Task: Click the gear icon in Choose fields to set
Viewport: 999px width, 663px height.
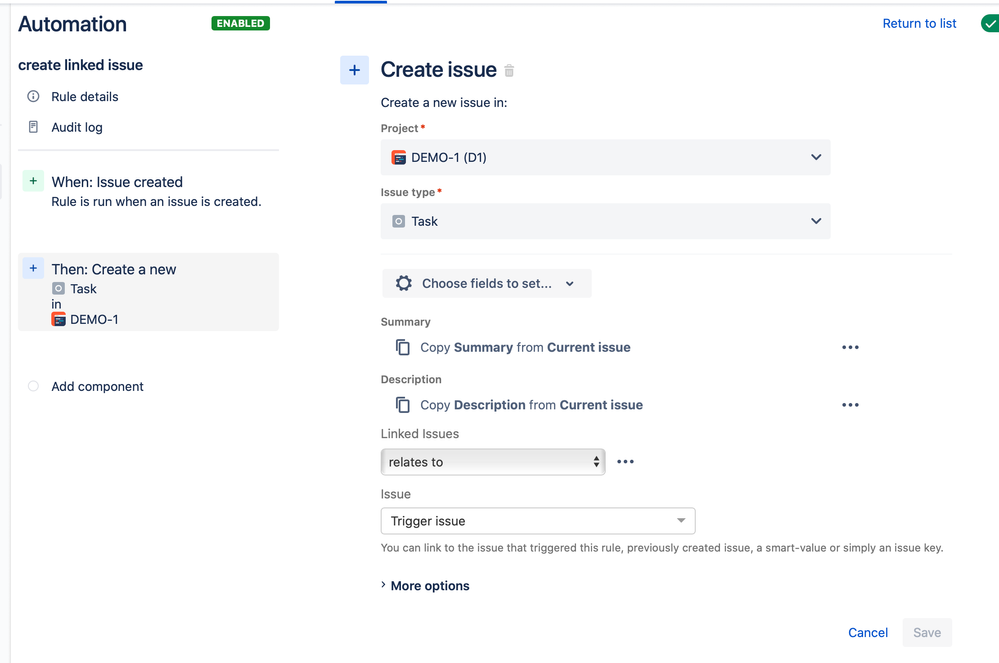Action: click(x=403, y=283)
